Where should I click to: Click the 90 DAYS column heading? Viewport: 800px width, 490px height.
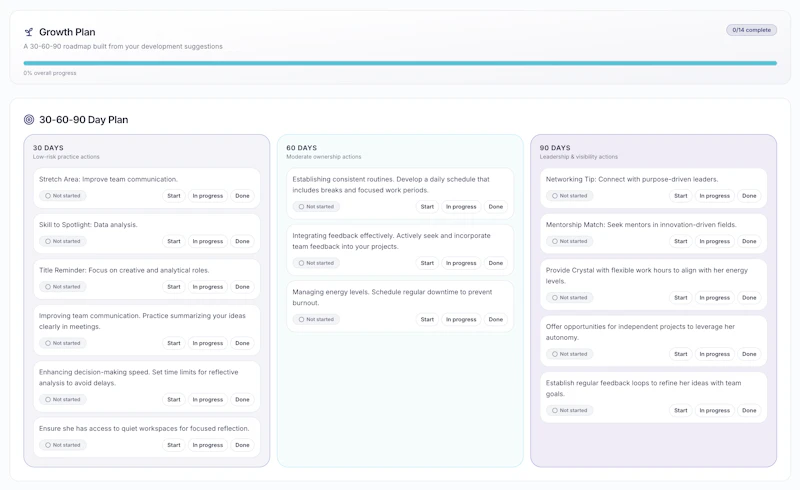[555, 148]
